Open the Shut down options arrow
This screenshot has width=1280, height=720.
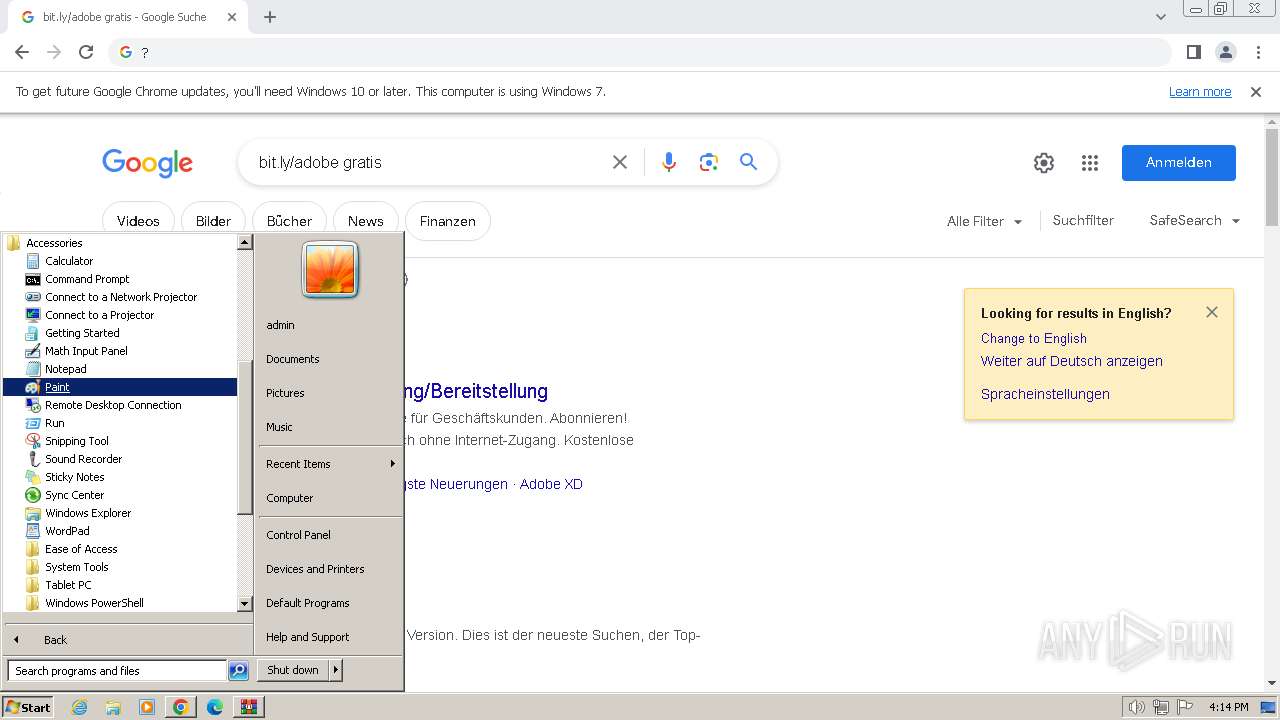coord(336,670)
